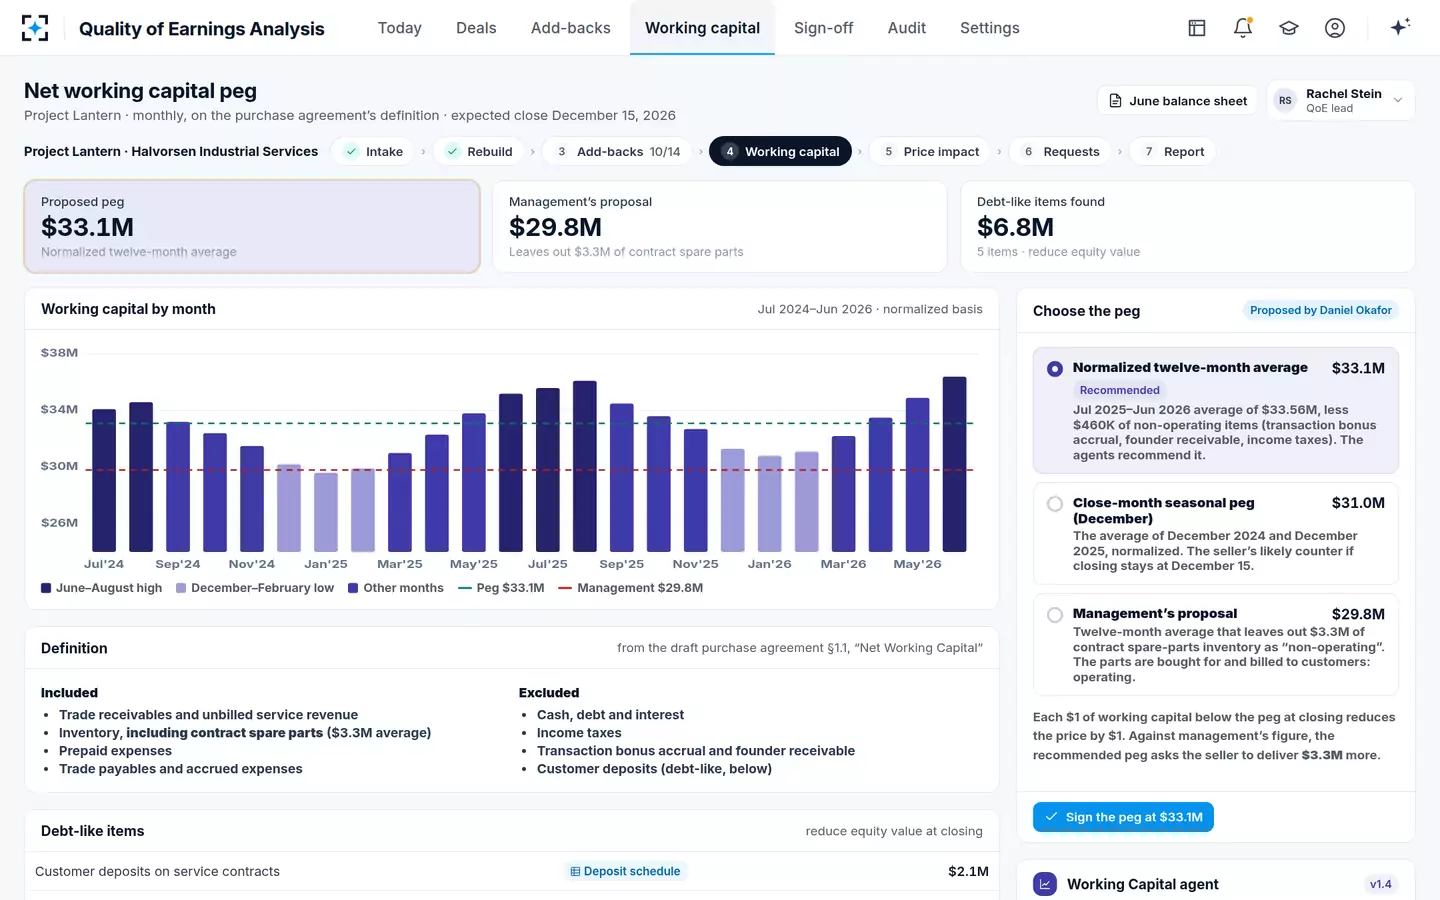
Task: Switch to the Today tab
Action: 400,28
